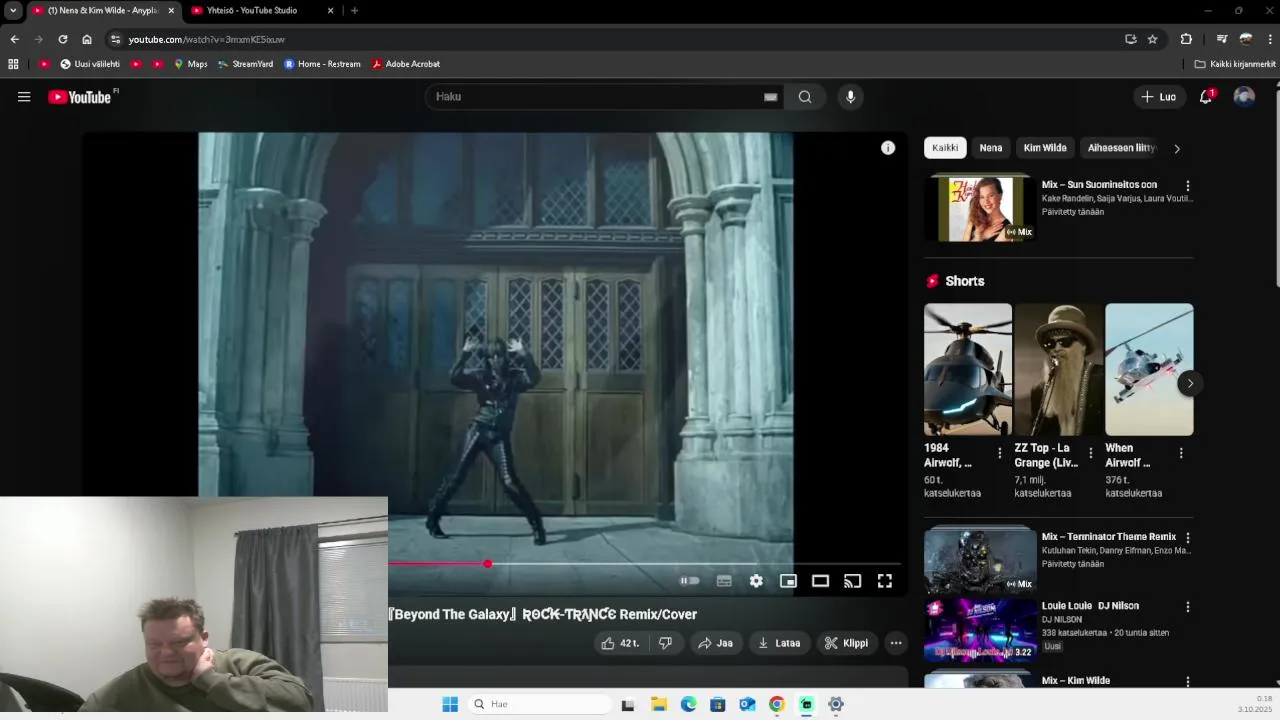The image size is (1280, 720).
Task: Share the video with Jaa
Action: point(716,643)
